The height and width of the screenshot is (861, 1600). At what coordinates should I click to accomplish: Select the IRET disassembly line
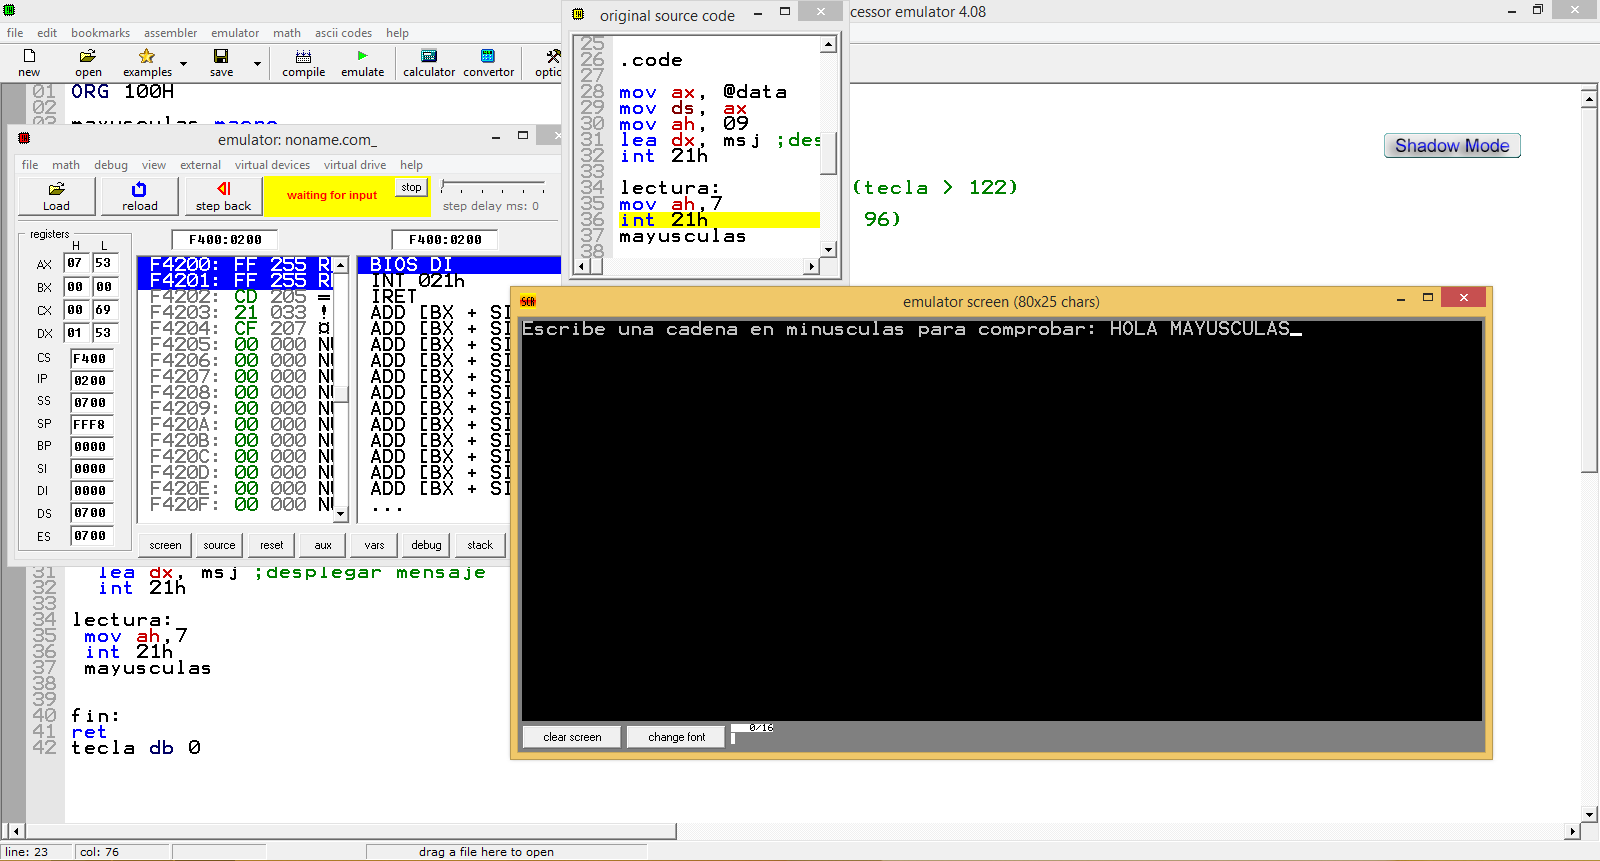tap(393, 297)
